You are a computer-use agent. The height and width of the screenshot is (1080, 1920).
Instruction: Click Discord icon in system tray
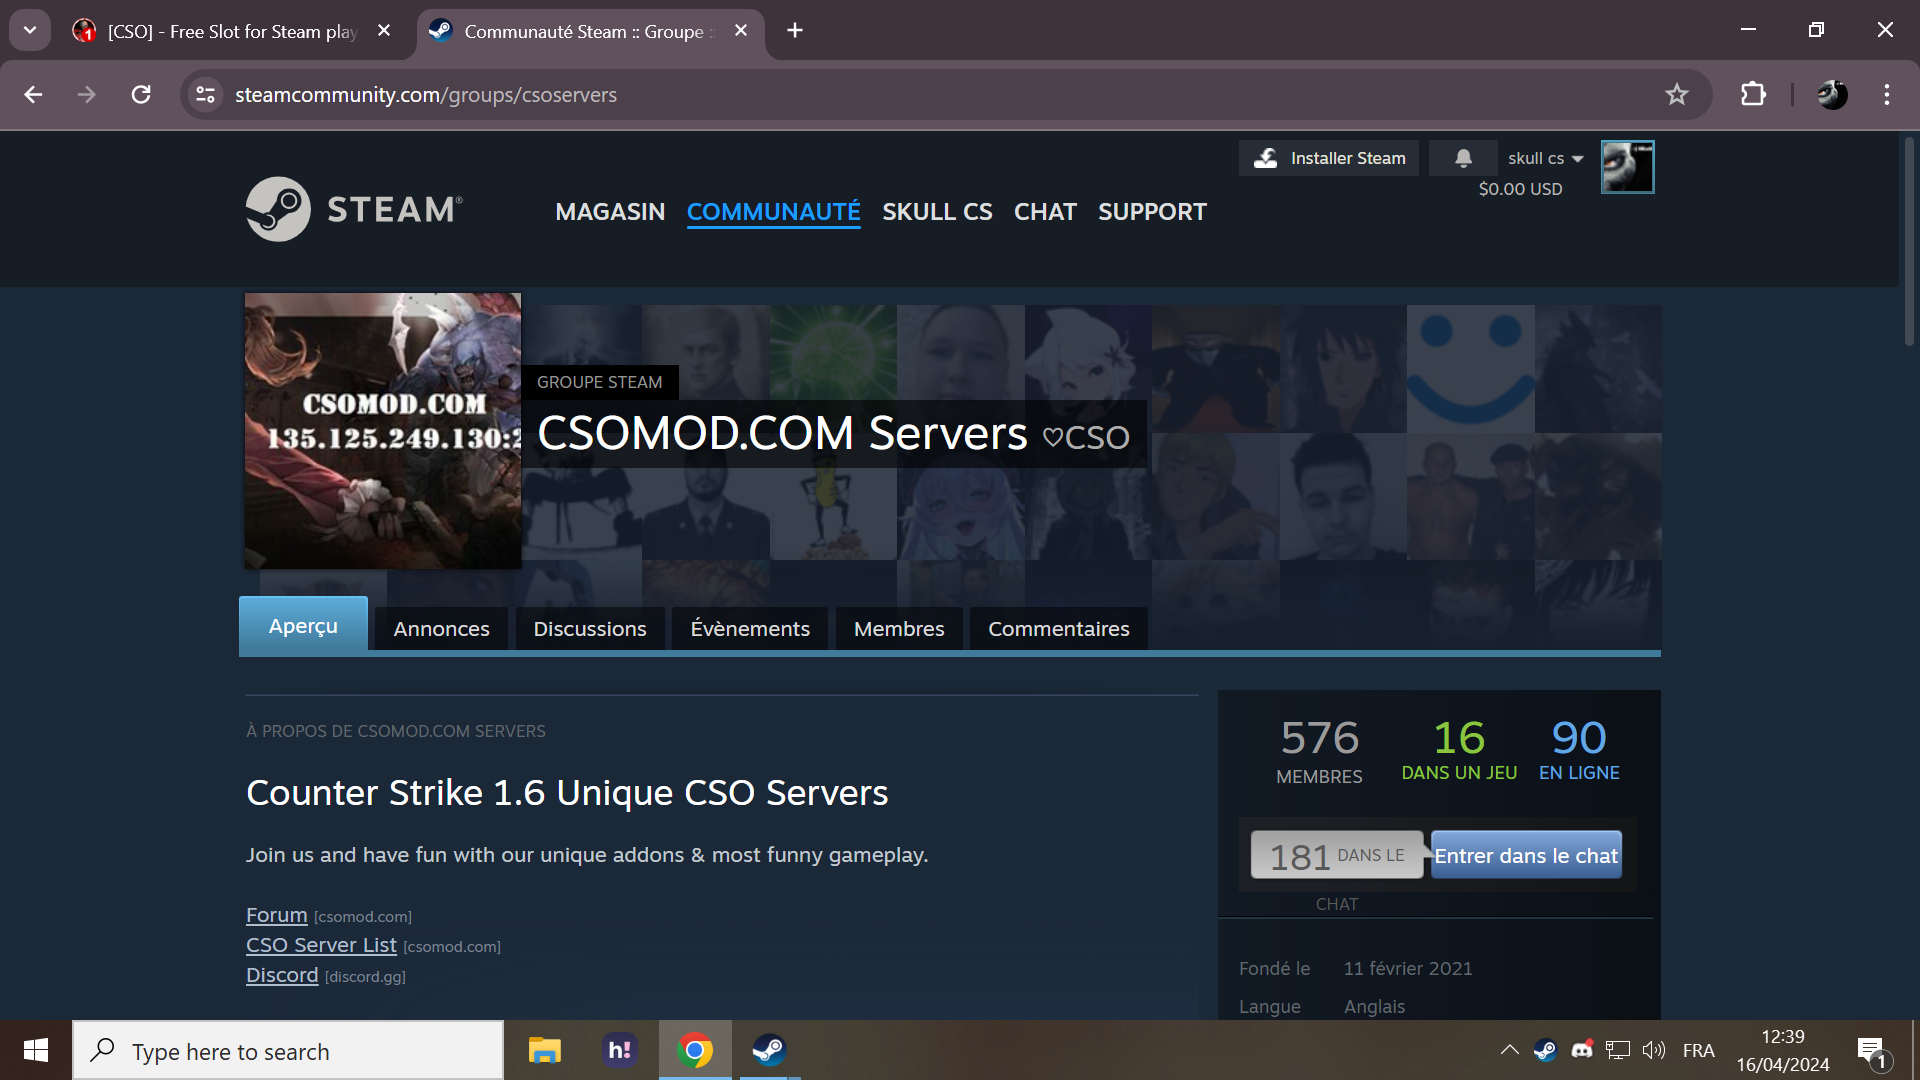click(1582, 1050)
